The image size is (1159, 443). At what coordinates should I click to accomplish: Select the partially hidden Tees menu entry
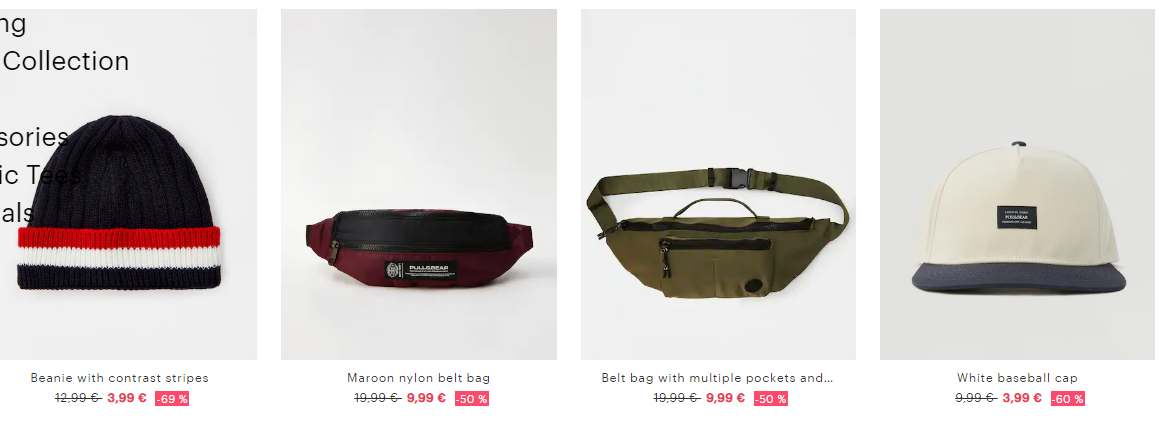tap(41, 175)
